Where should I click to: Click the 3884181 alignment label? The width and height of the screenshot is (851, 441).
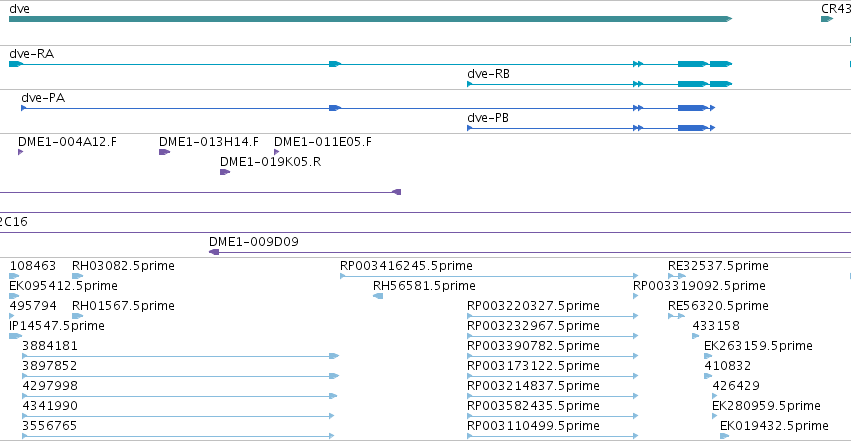pyautogui.click(x=50, y=346)
